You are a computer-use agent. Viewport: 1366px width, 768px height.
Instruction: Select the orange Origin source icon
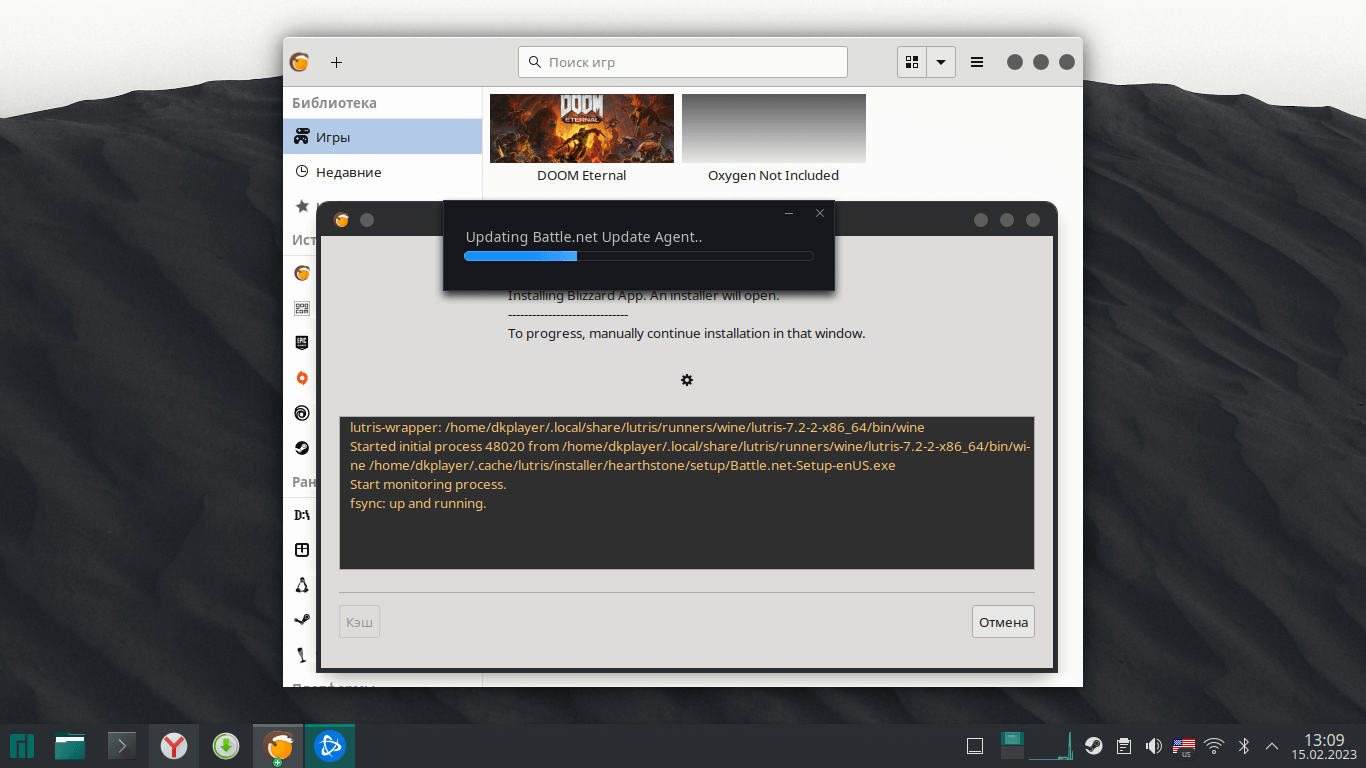(x=301, y=378)
